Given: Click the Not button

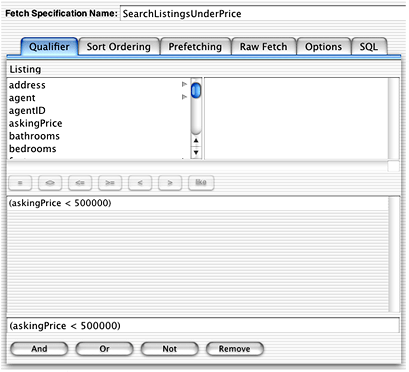Looking at the screenshot, I should pos(170,349).
